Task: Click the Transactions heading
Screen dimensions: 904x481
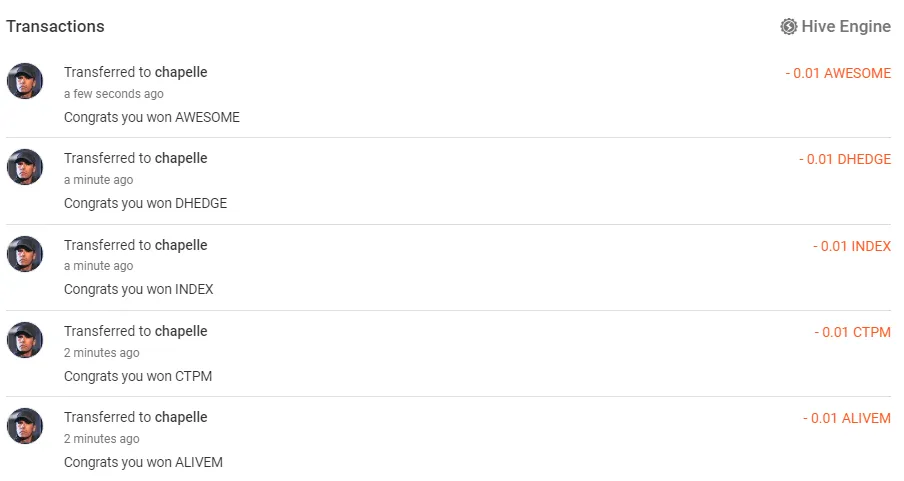Action: [55, 27]
